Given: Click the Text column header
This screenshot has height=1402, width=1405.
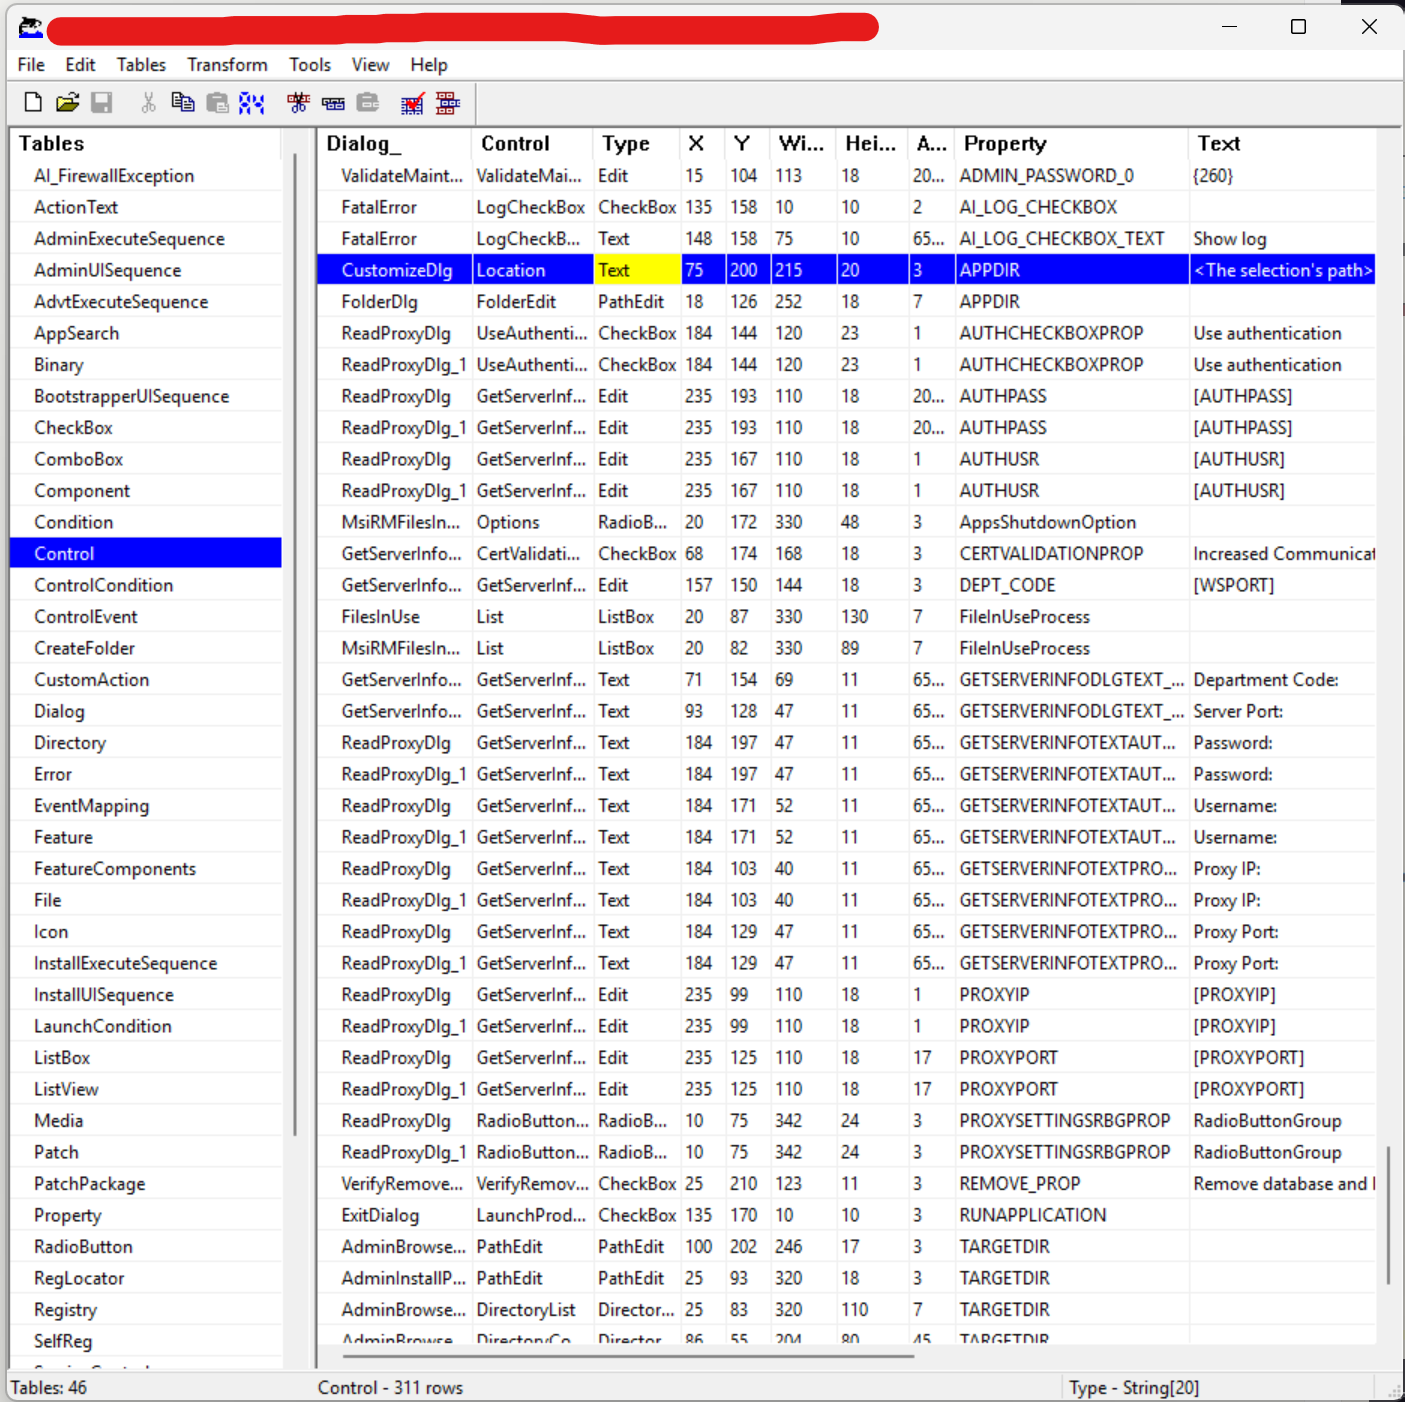Looking at the screenshot, I should [1282, 144].
